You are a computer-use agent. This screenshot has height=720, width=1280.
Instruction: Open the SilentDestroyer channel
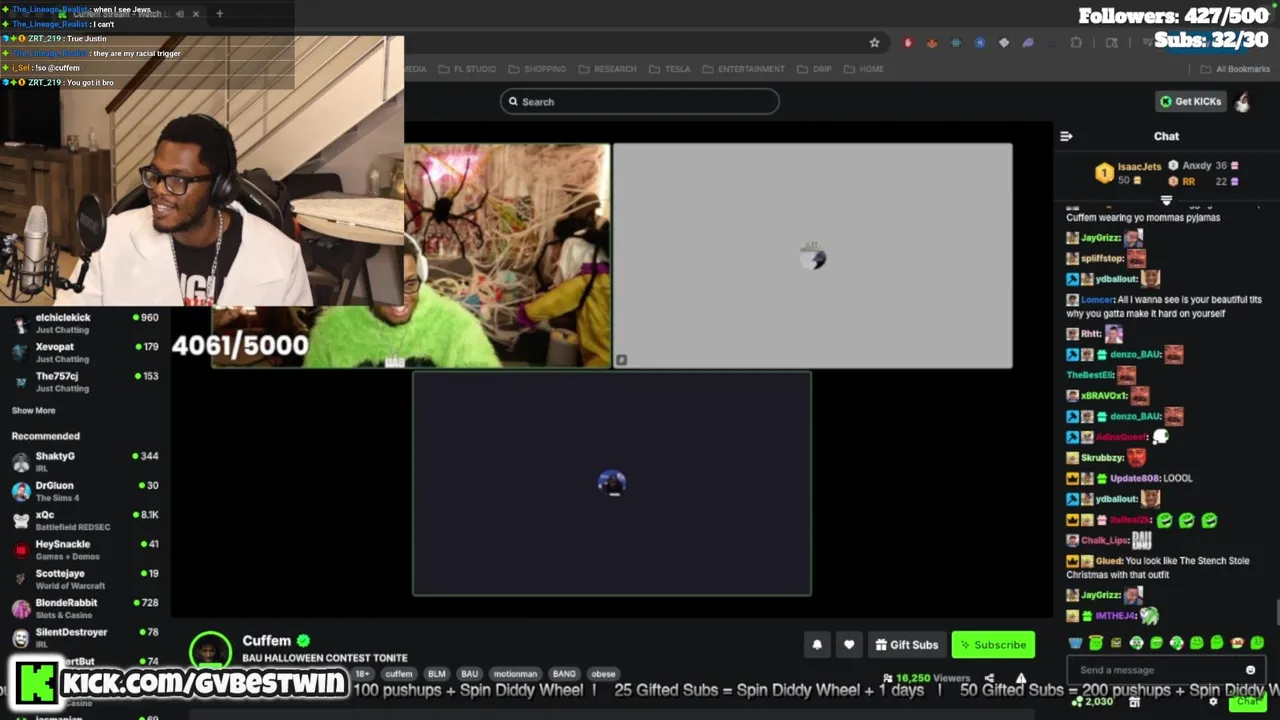coord(85,637)
